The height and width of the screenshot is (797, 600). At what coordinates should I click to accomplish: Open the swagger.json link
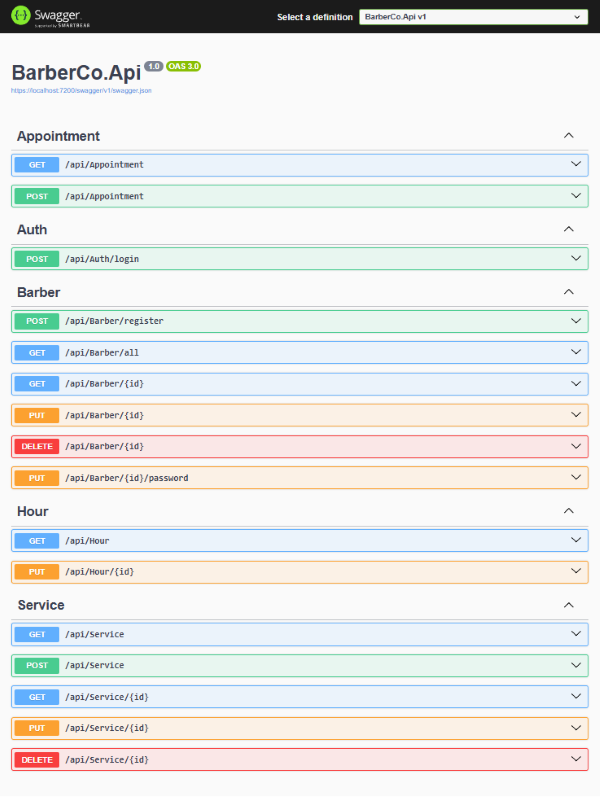coord(81,90)
